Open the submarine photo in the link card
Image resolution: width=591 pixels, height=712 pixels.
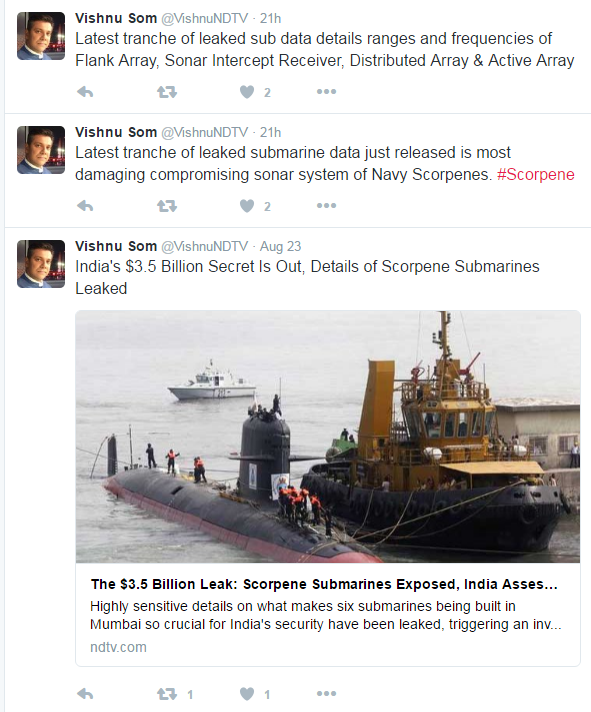[328, 437]
